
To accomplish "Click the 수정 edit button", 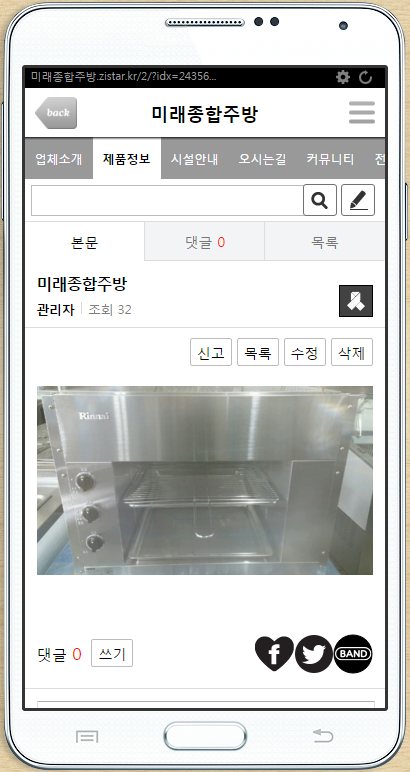I will click(305, 353).
